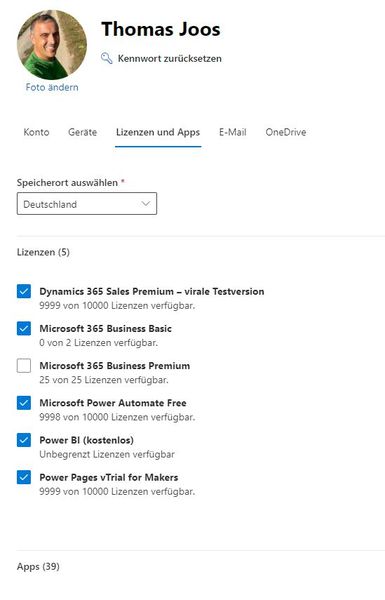Open the Speicherort auswählen dropdown showing Deutschland
This screenshot has width=385, height=600.
[87, 204]
